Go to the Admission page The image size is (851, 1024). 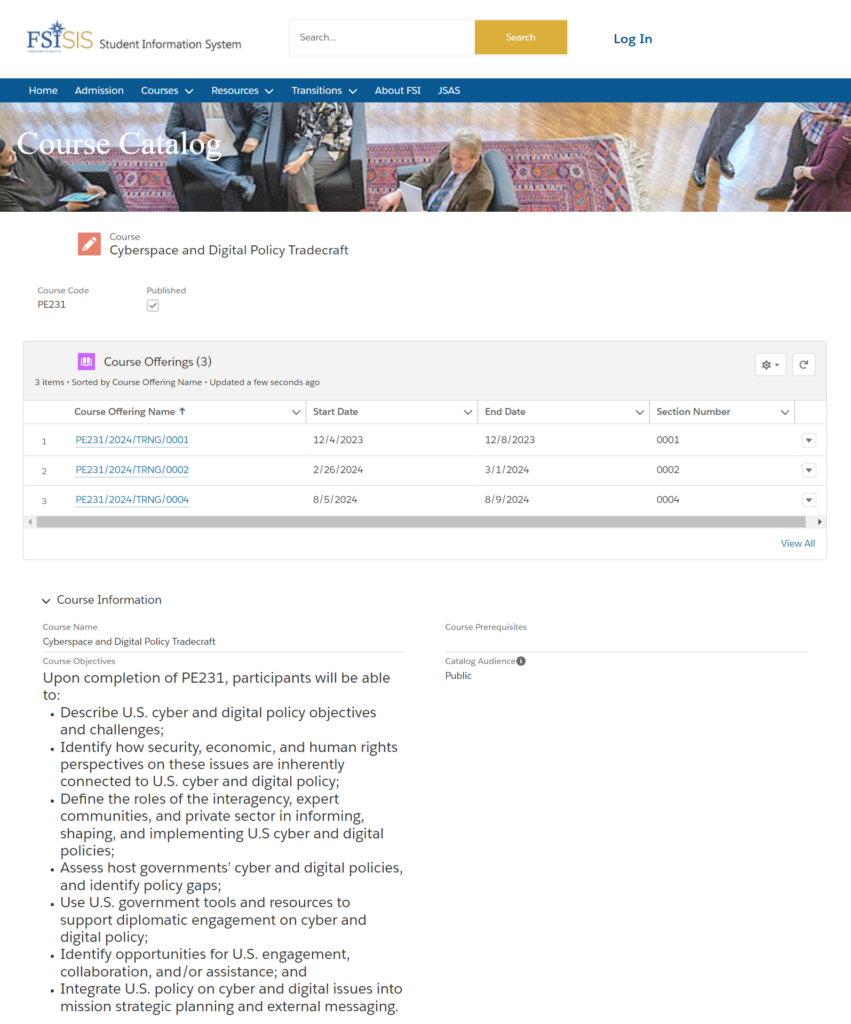click(99, 91)
